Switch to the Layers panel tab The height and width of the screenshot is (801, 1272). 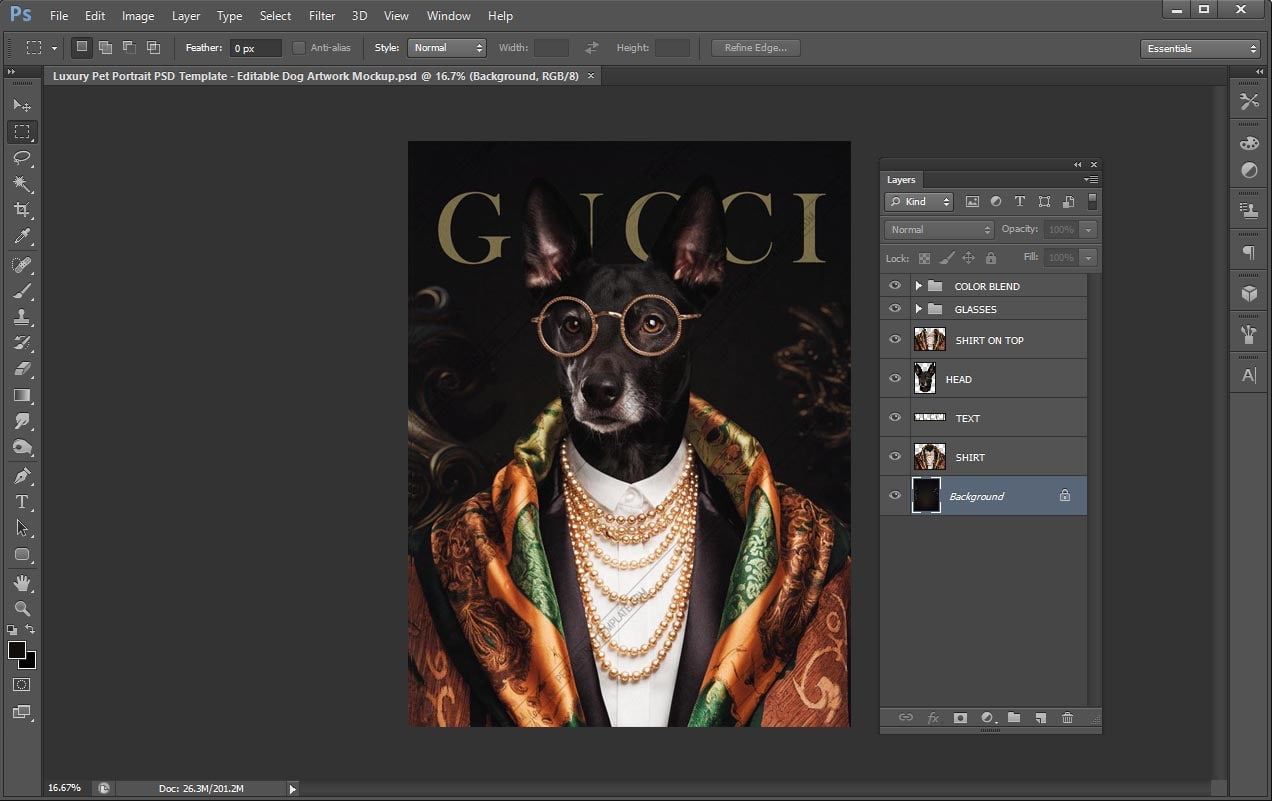901,180
